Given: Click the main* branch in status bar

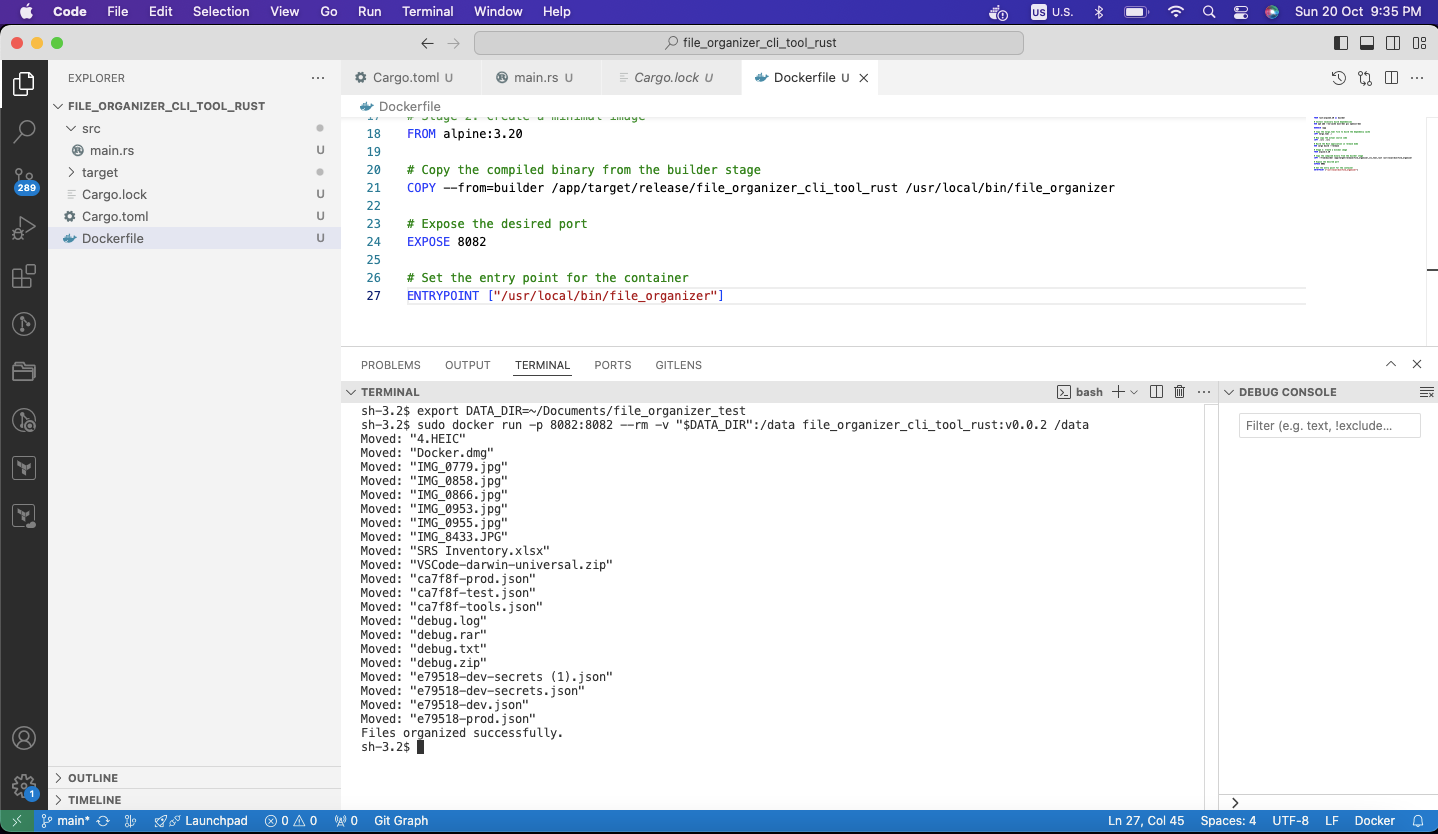Looking at the screenshot, I should [x=65, y=821].
